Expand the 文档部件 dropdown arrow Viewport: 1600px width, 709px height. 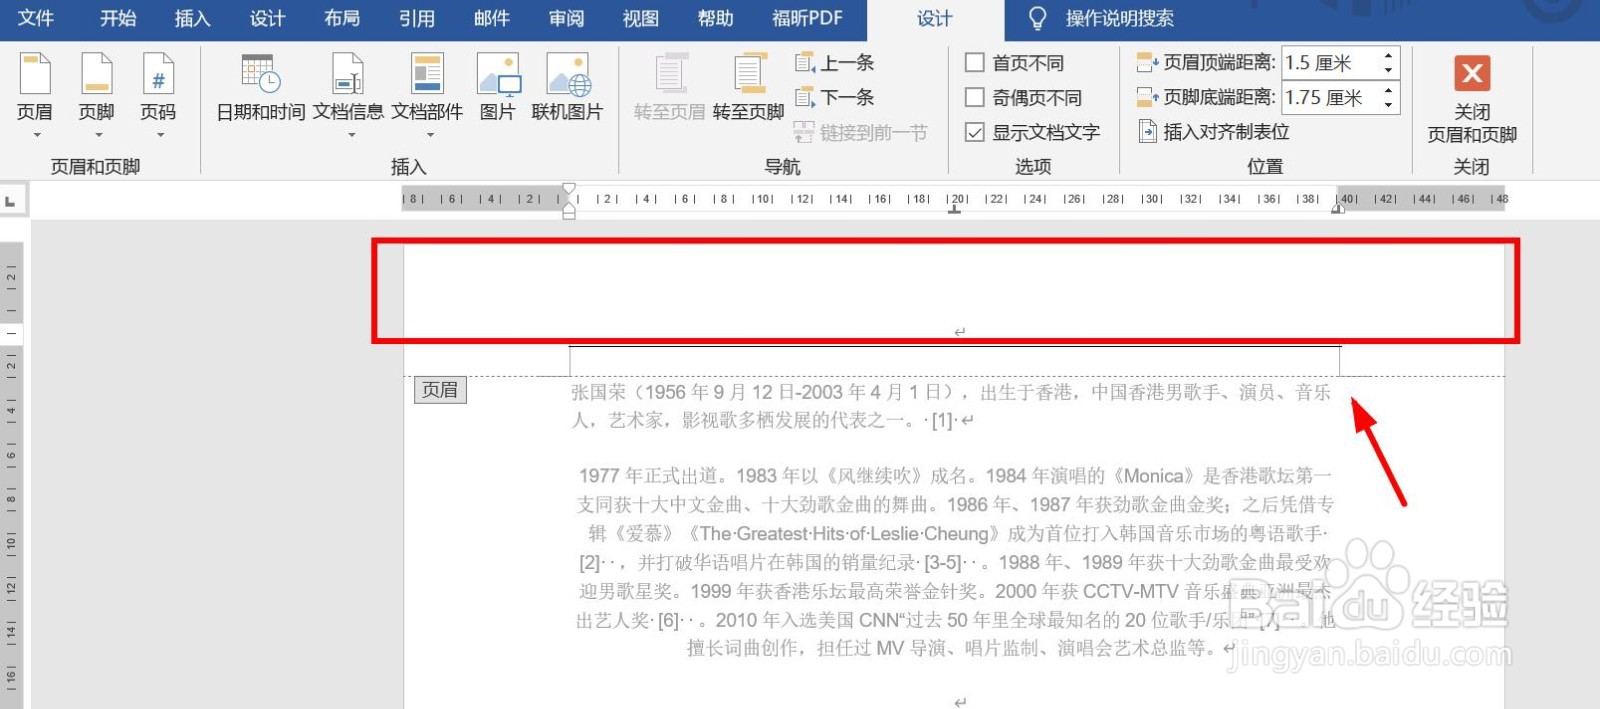[x=430, y=135]
